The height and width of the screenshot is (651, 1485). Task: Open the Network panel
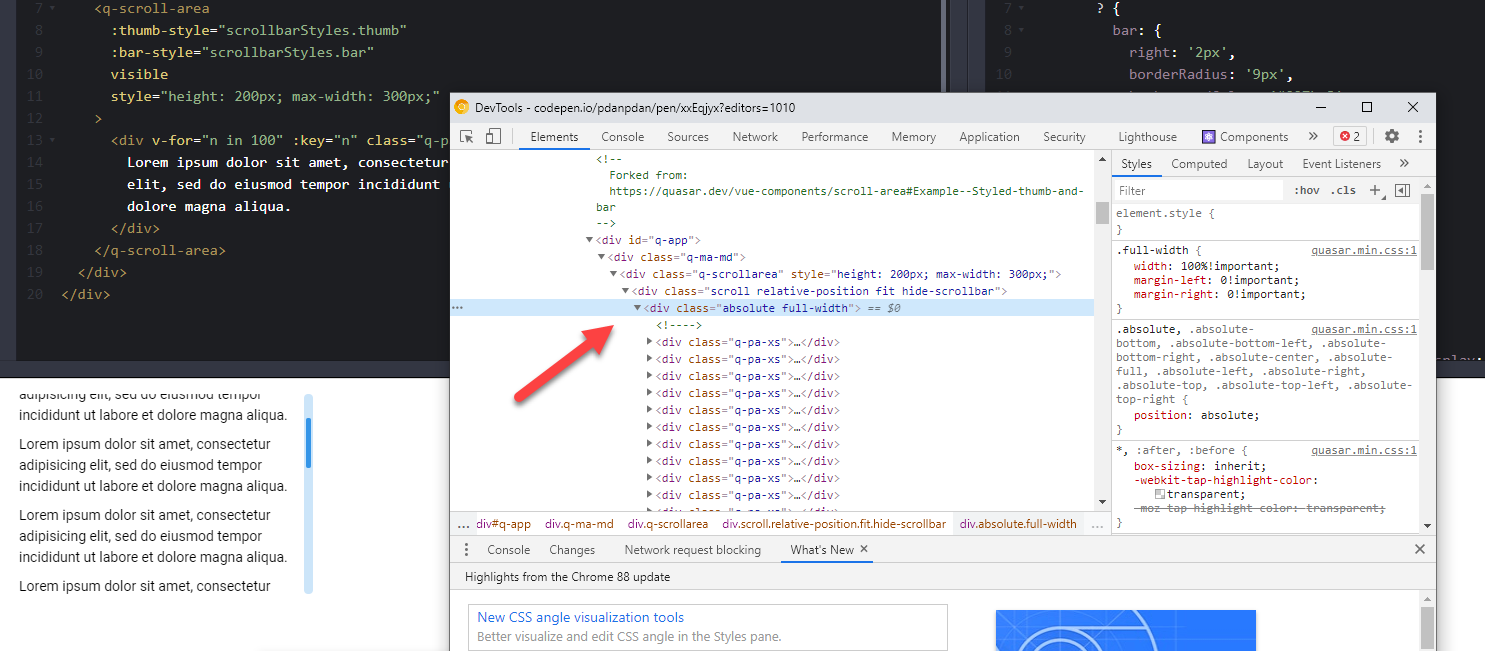tap(754, 136)
